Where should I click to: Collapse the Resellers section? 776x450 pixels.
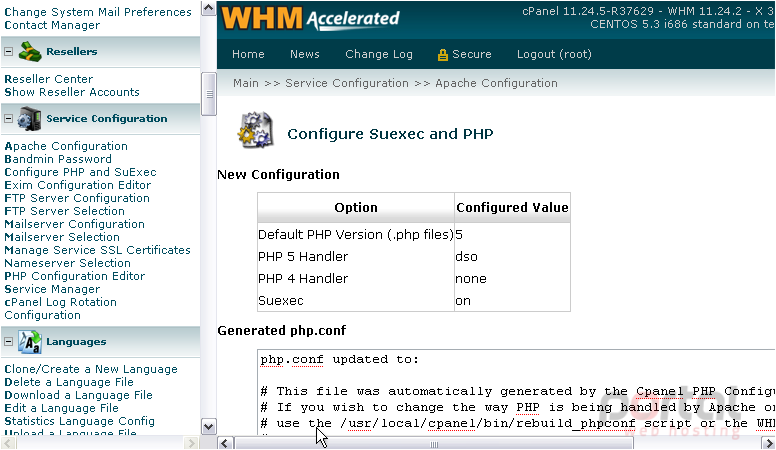pyautogui.click(x=8, y=51)
